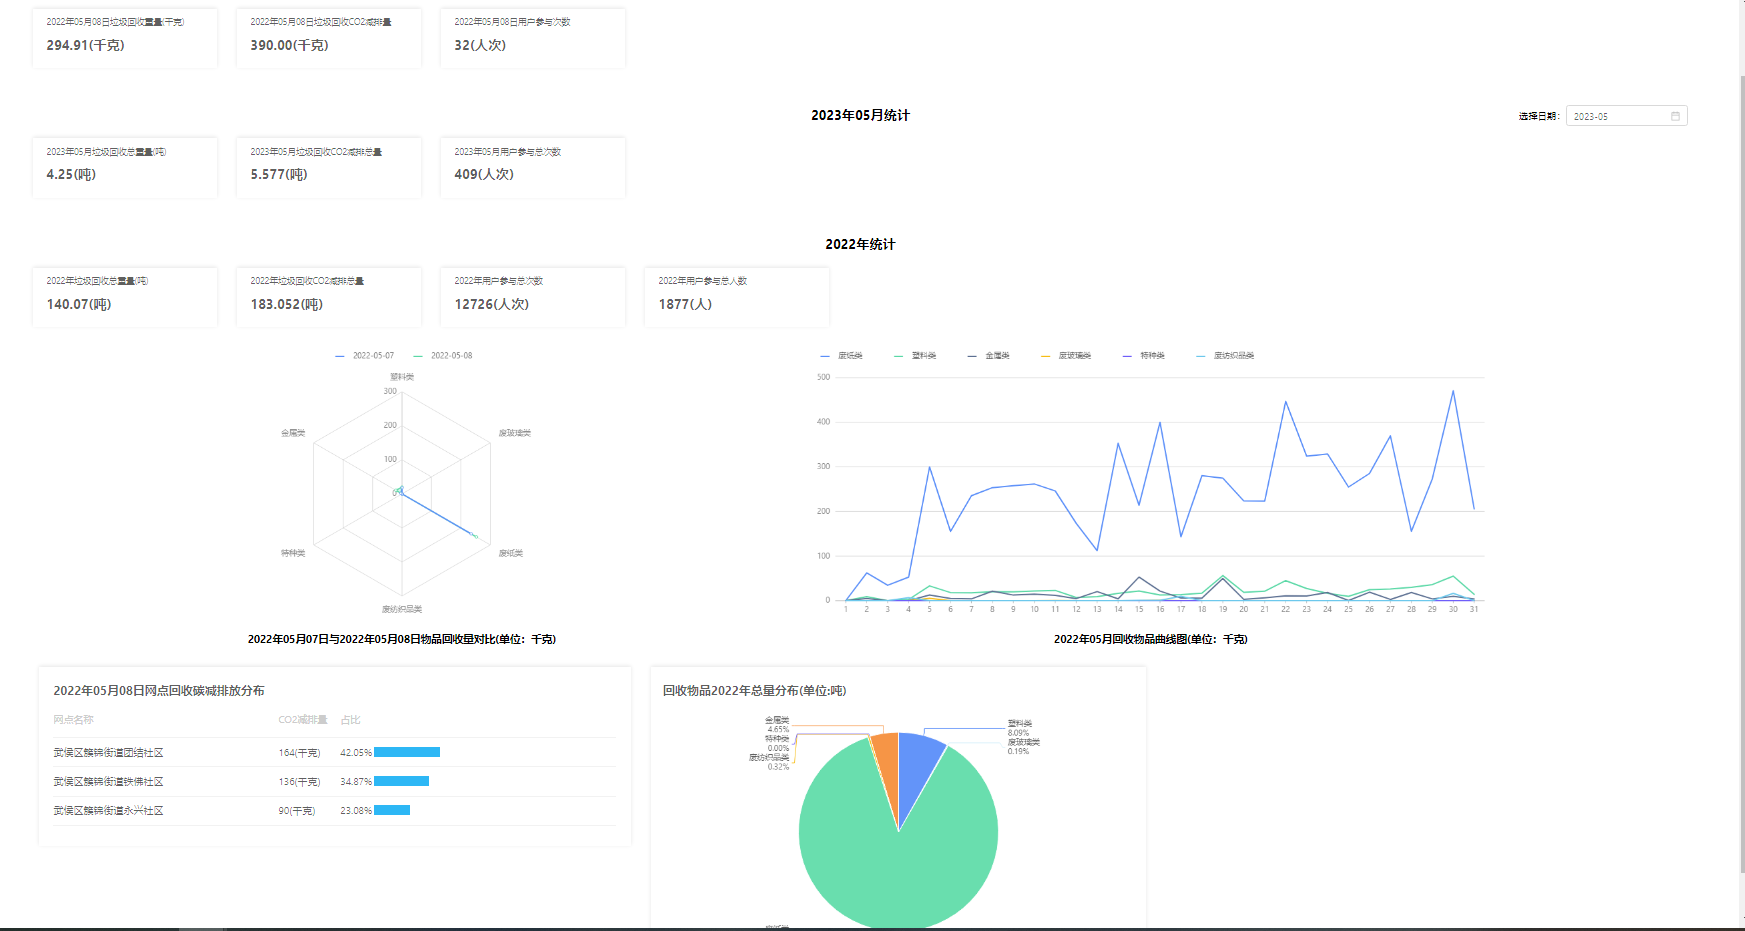This screenshot has height=931, width=1745.
Task: Select the 4.25(吨) monthly recycling card
Action: pyautogui.click(x=125, y=168)
